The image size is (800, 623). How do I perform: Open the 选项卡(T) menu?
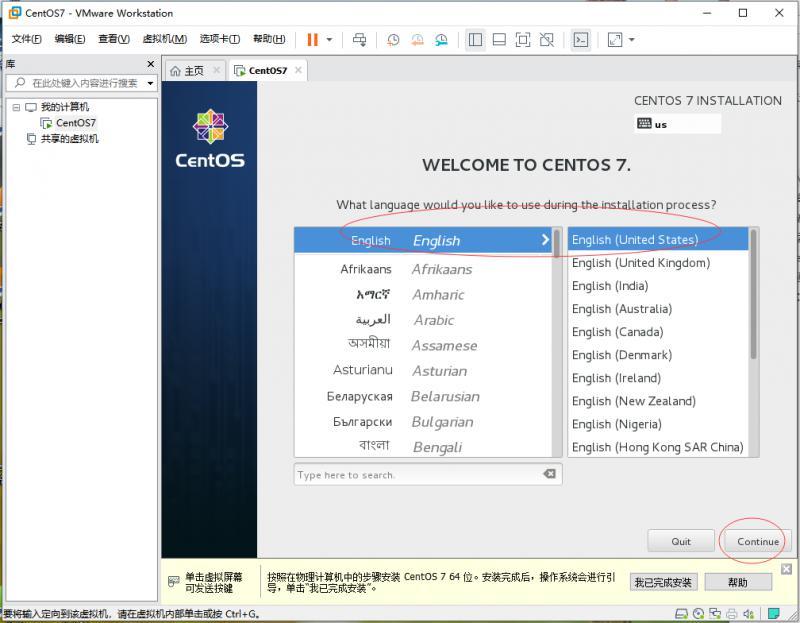point(220,39)
